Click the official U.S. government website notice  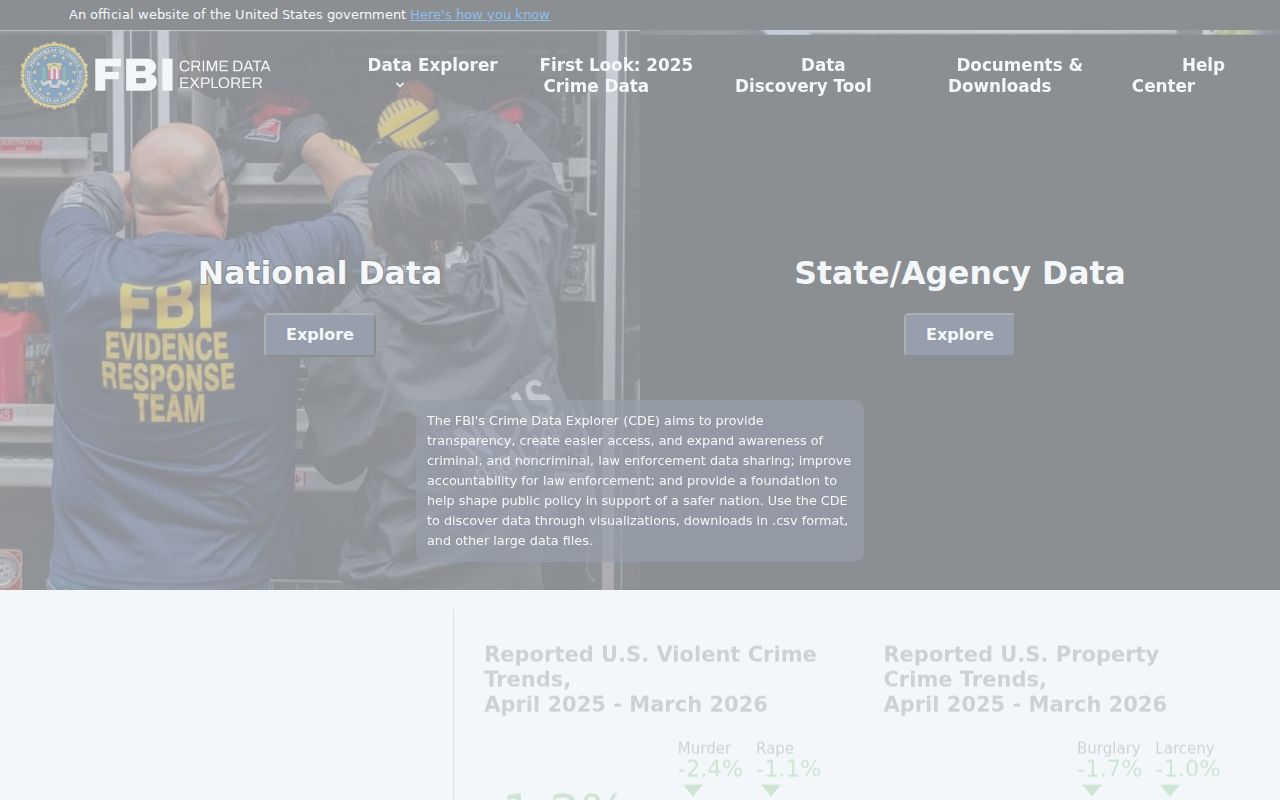click(237, 14)
